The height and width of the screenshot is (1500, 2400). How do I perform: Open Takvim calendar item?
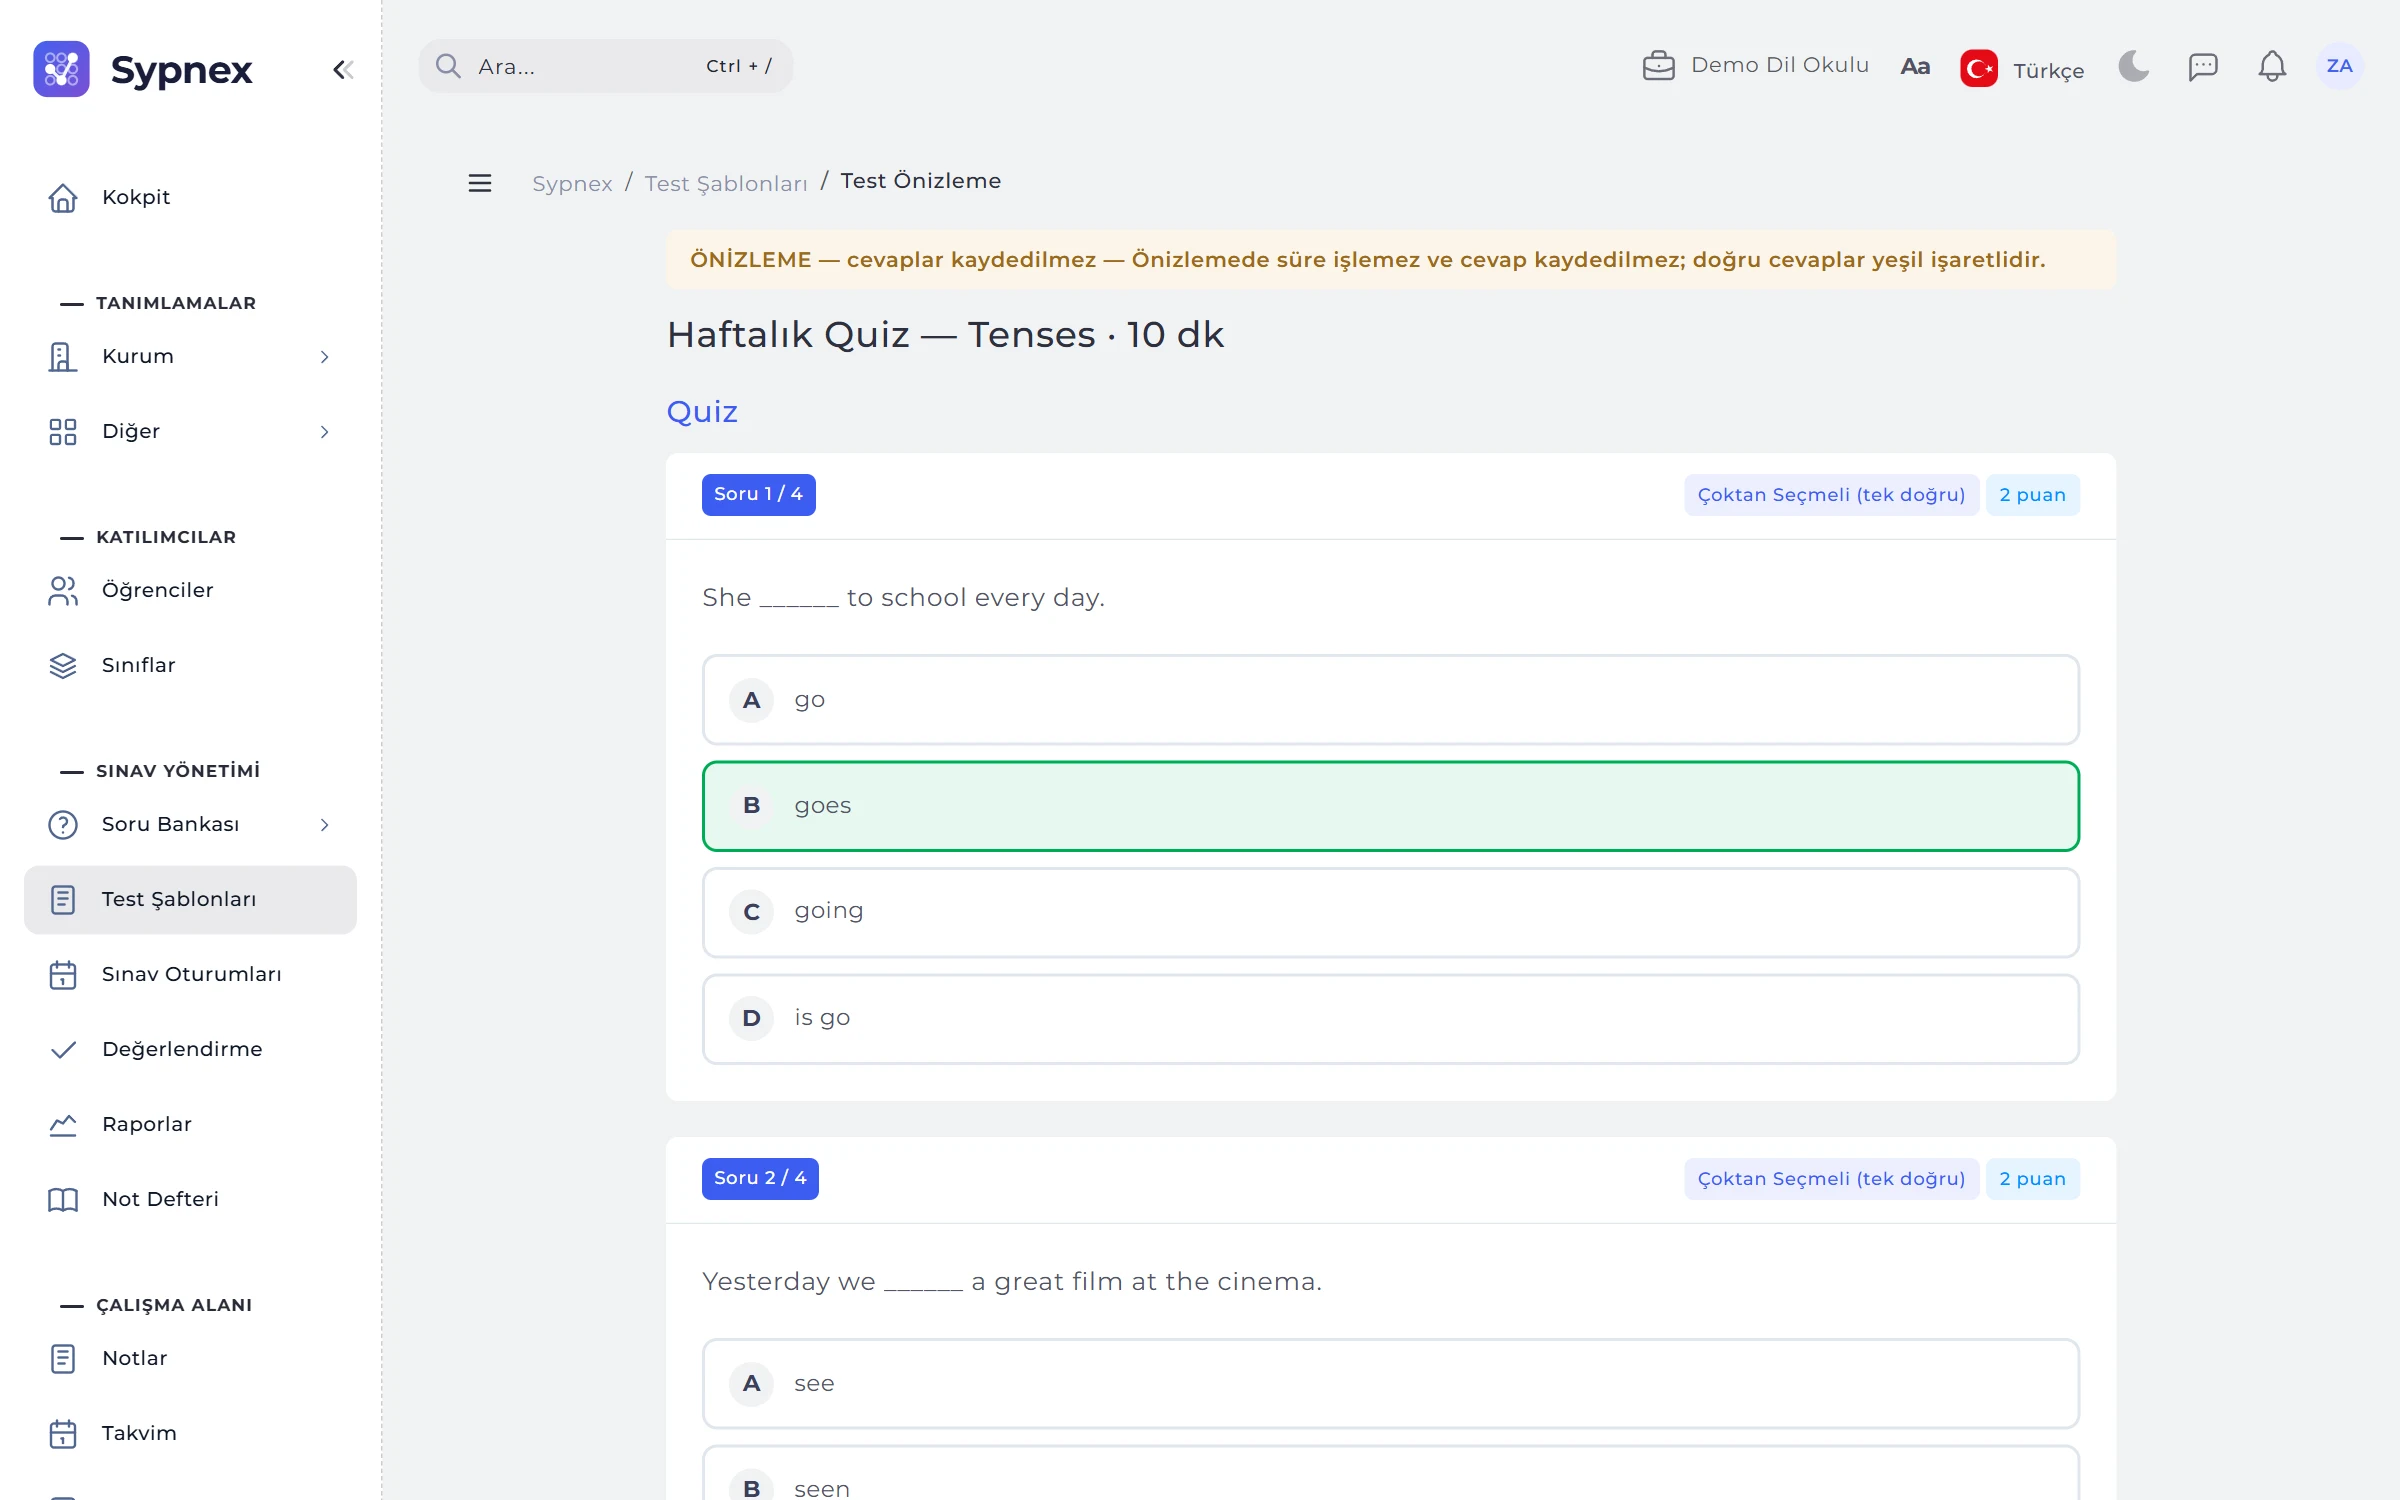coord(190,1433)
